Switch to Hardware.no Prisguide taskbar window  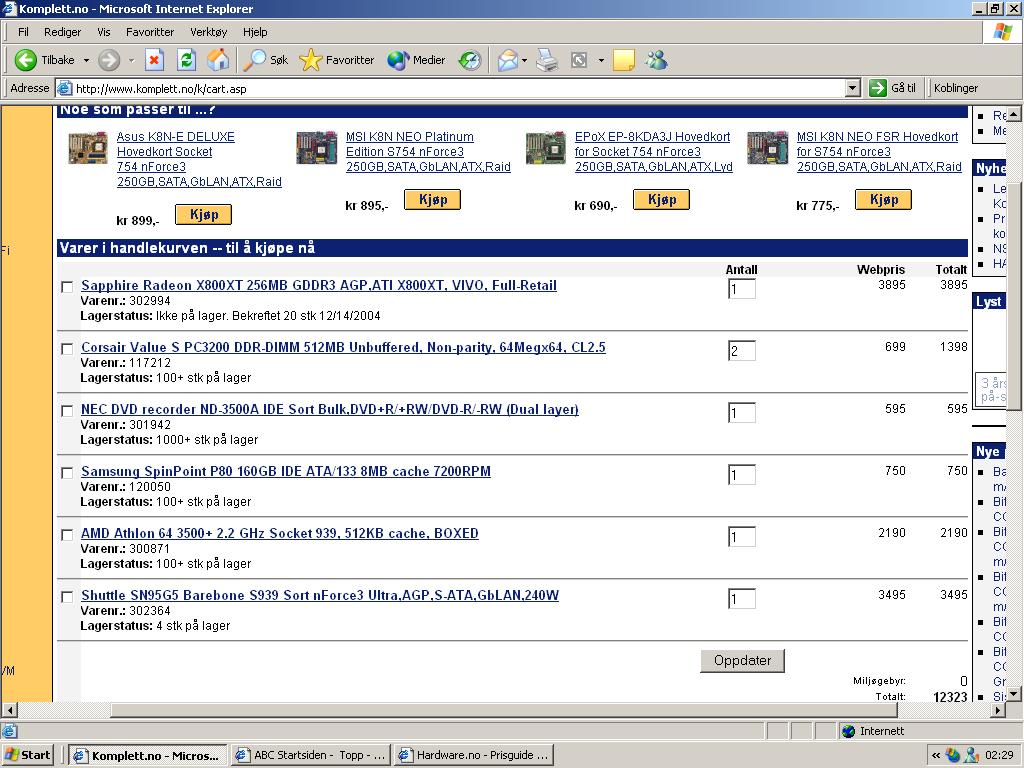coord(474,756)
